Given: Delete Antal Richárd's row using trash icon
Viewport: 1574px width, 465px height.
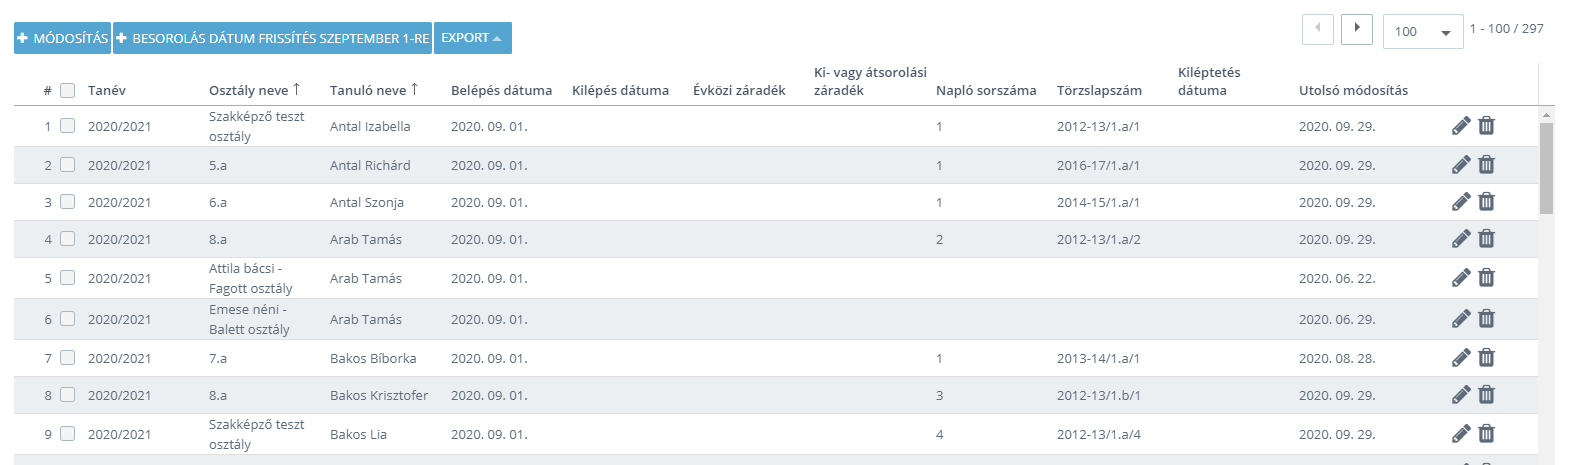Looking at the screenshot, I should coord(1487,165).
